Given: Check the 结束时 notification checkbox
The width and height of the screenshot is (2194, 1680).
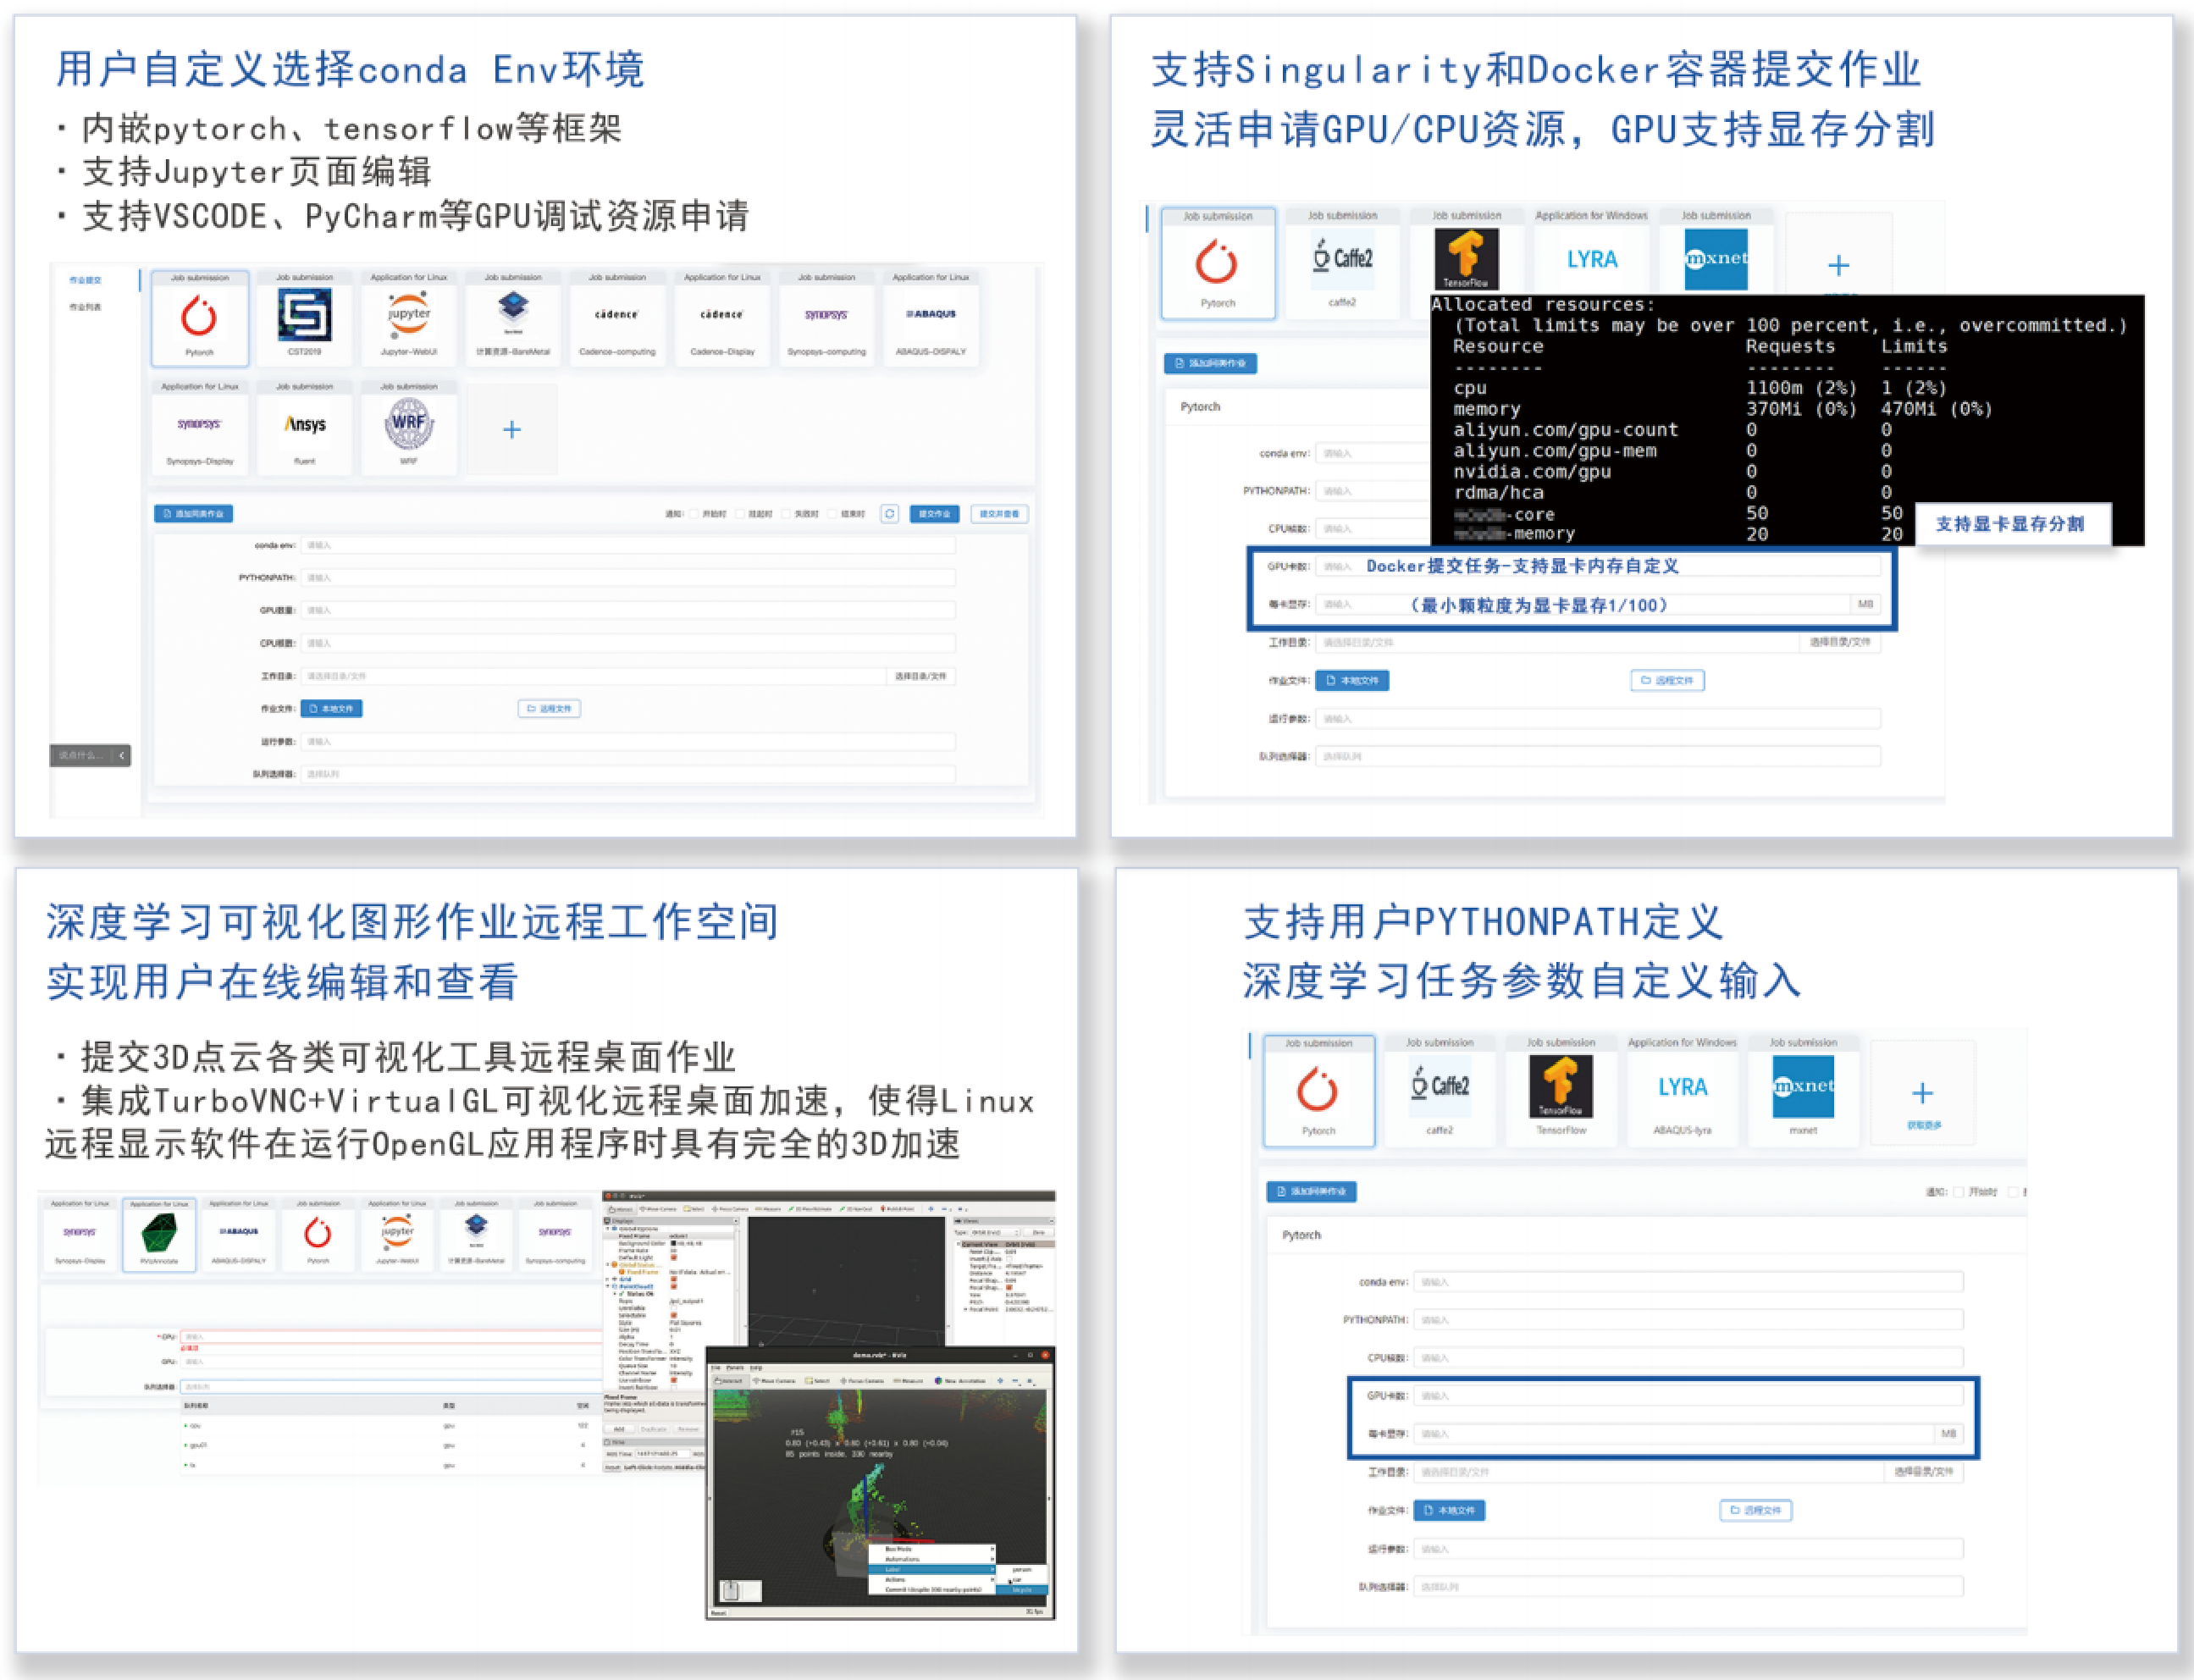Looking at the screenshot, I should click(x=833, y=514).
